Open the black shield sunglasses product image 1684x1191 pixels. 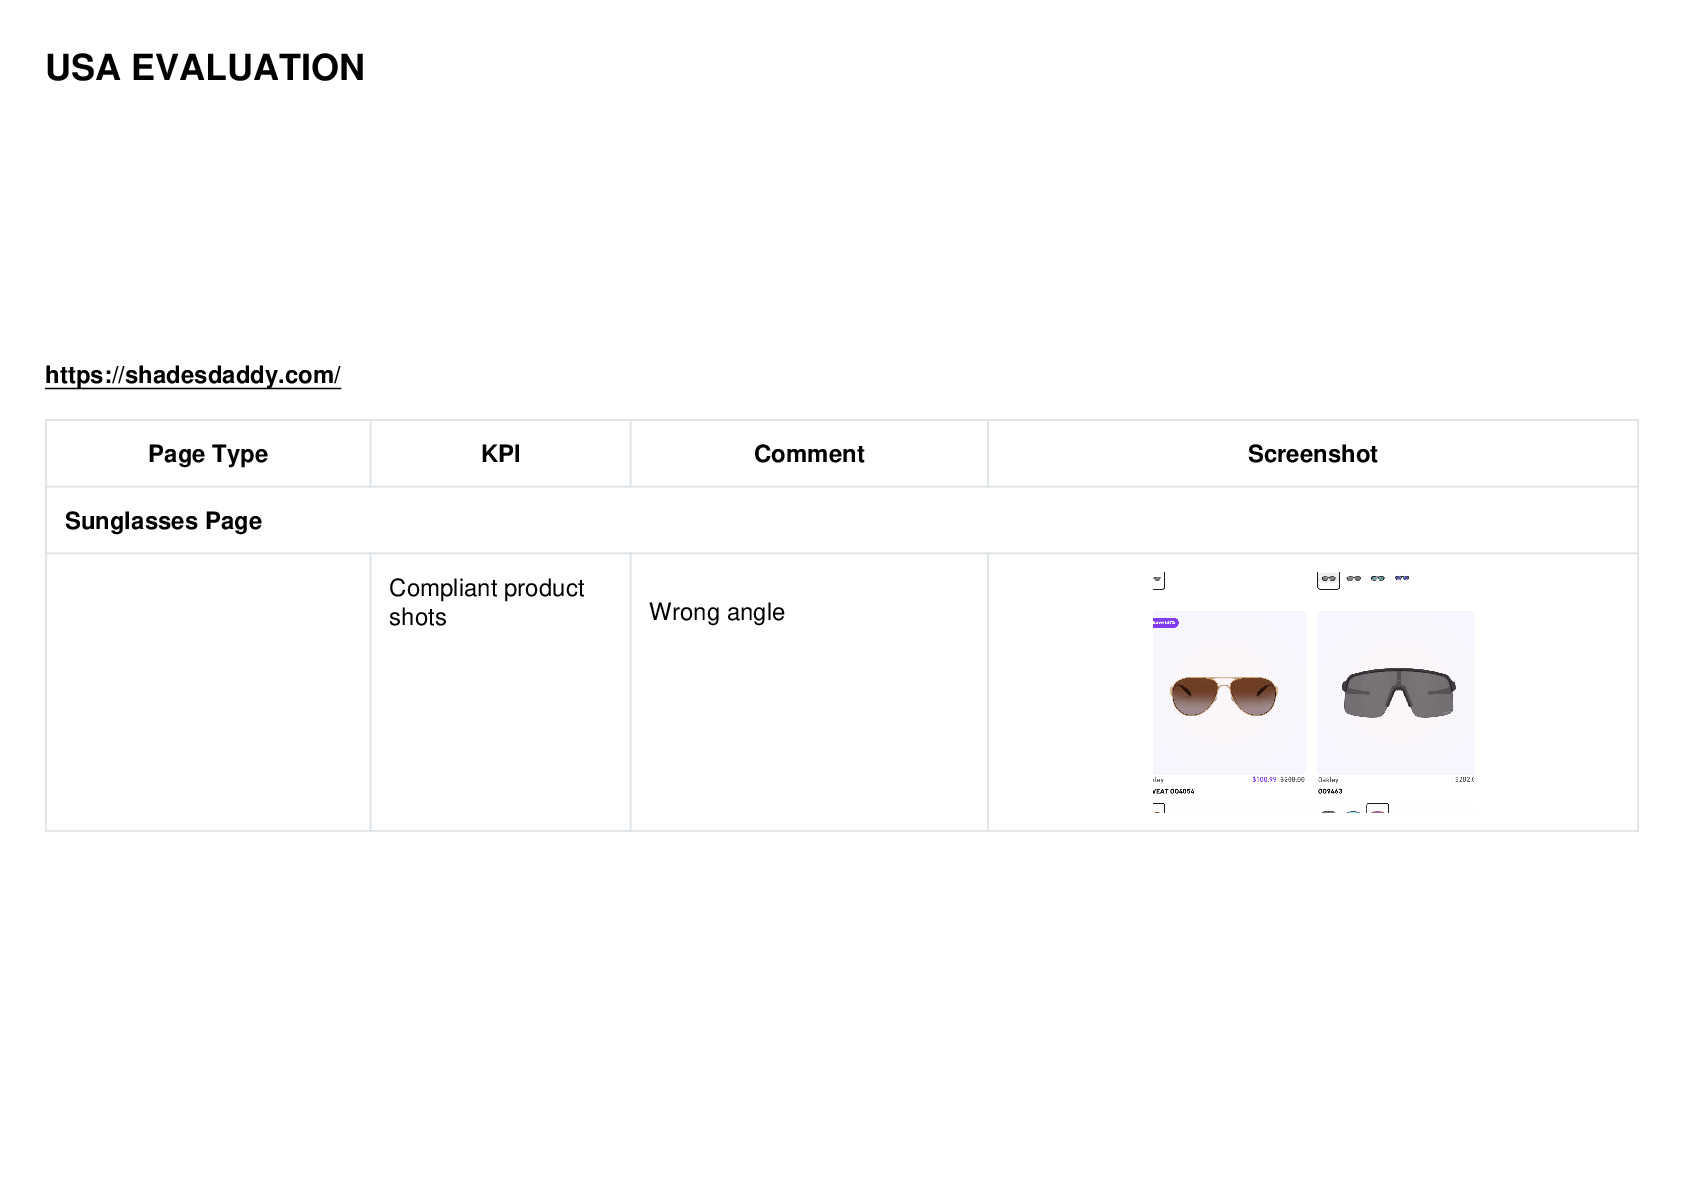(x=1395, y=693)
